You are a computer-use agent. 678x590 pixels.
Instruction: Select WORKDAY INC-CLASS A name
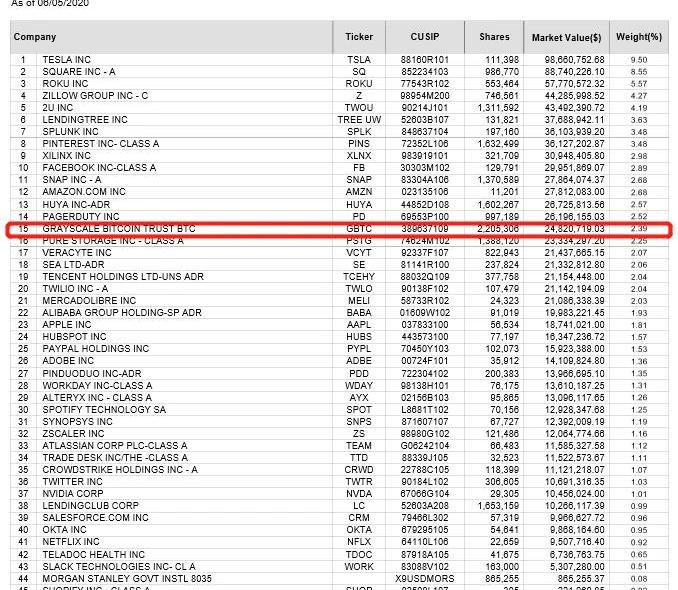[97, 386]
